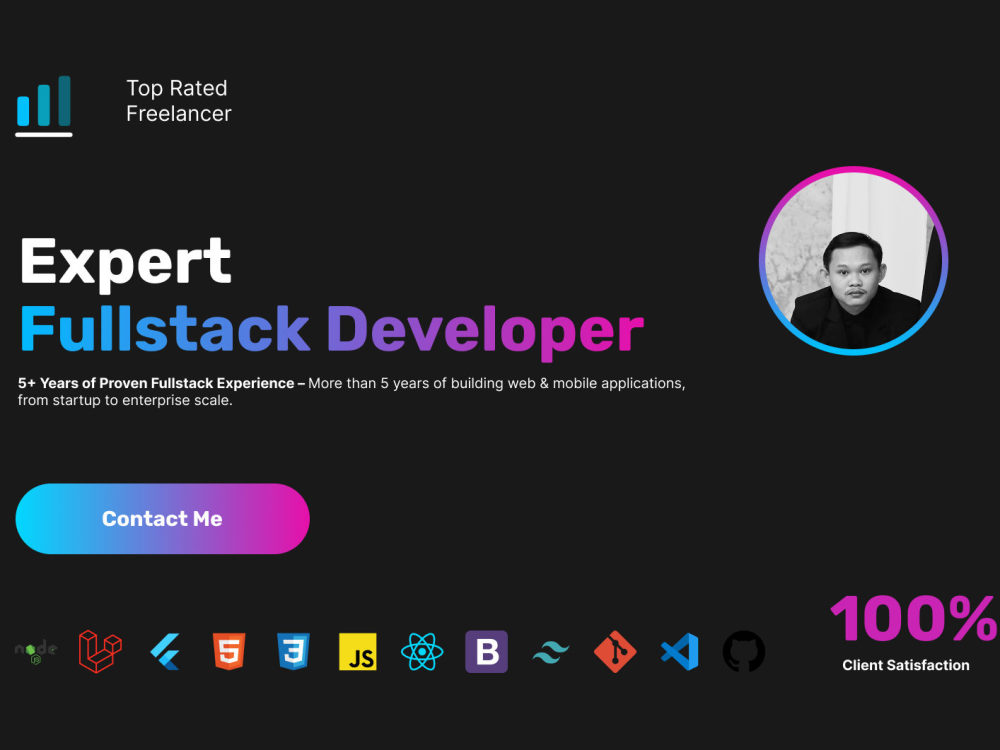Select the purple Bootstrap B icon
The image size is (1000, 750).
(487, 651)
